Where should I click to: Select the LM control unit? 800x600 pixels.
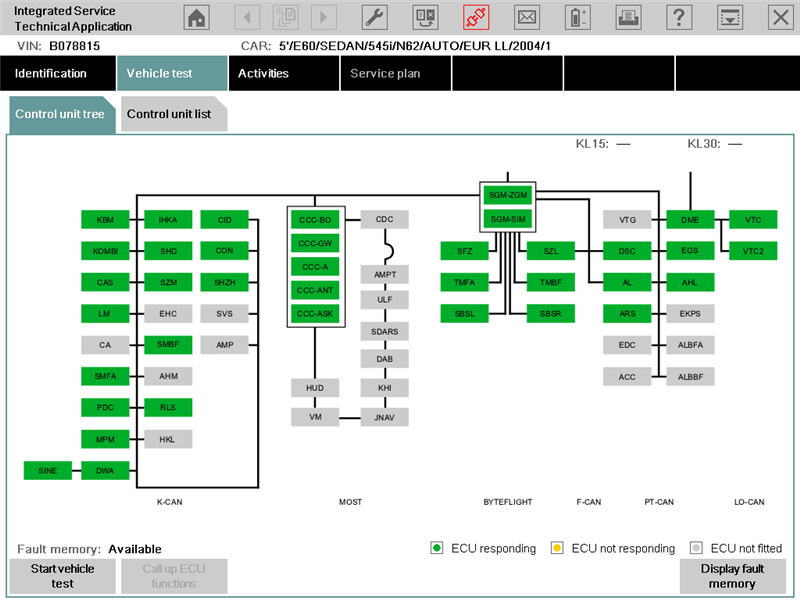(x=105, y=314)
